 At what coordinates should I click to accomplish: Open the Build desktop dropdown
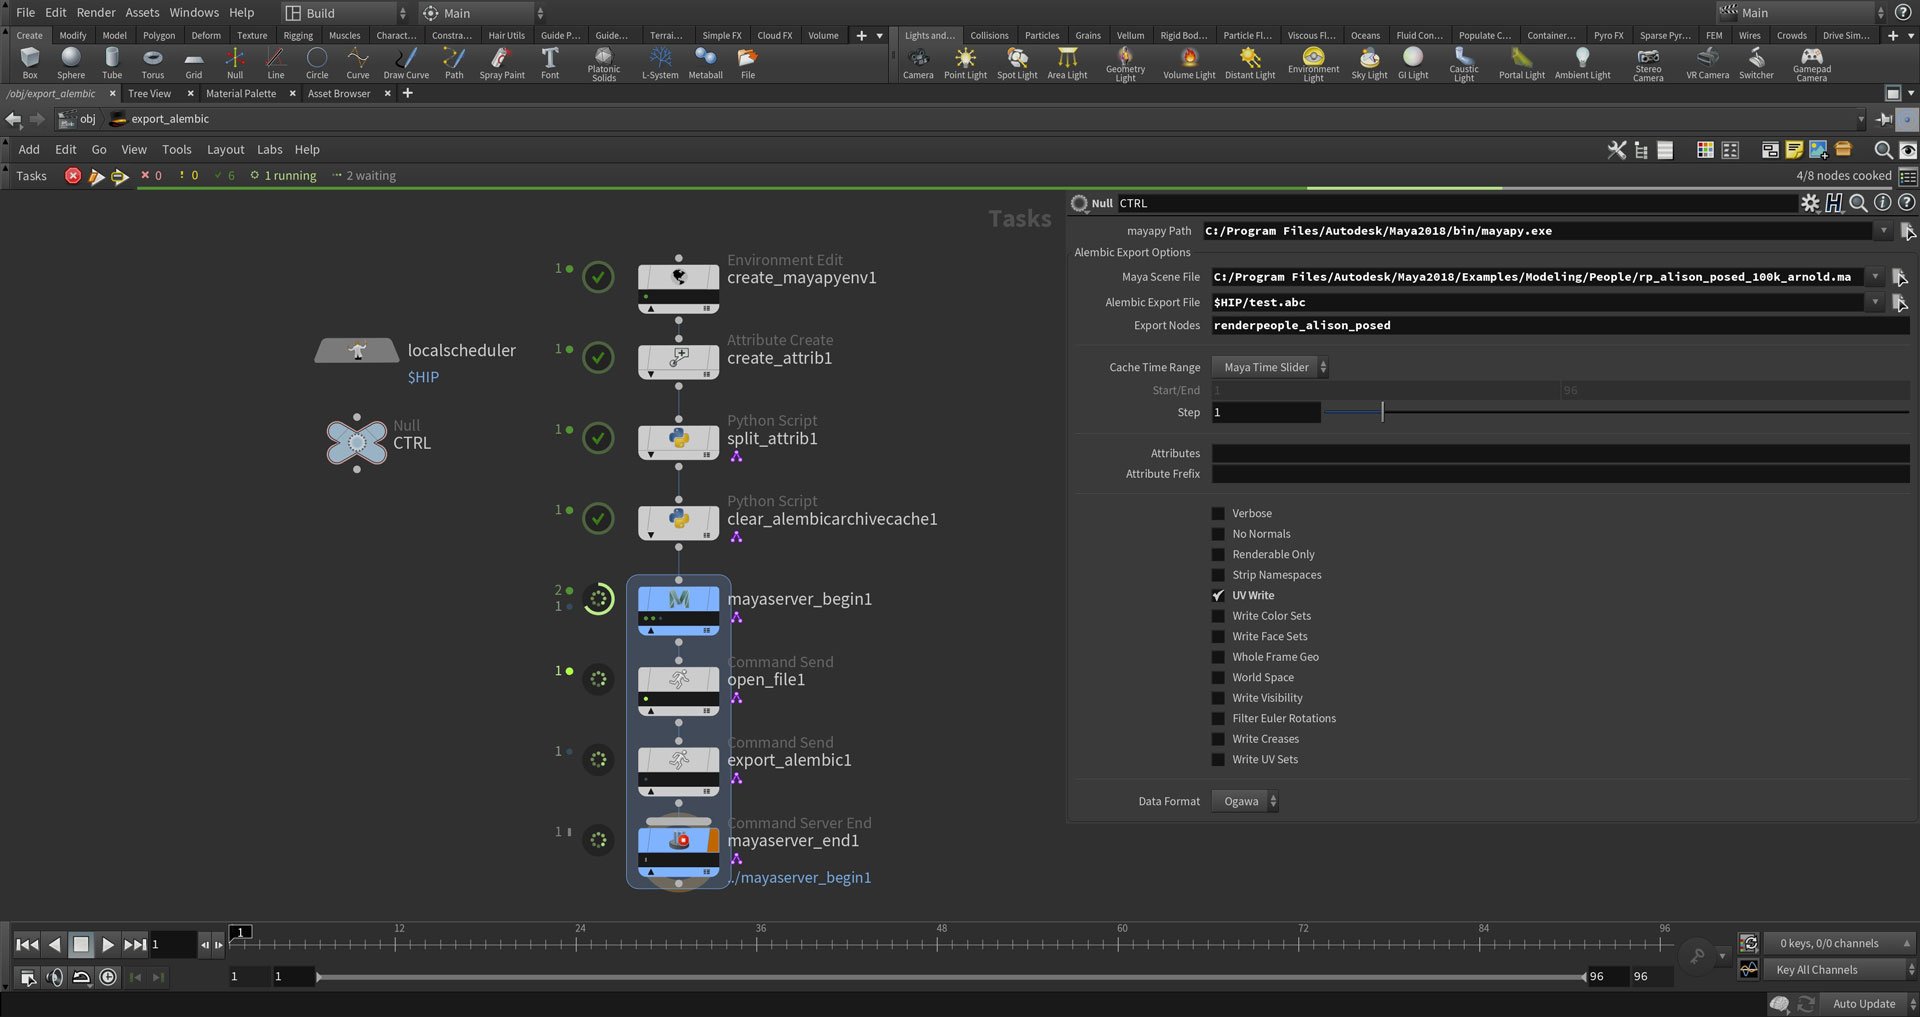(x=344, y=13)
